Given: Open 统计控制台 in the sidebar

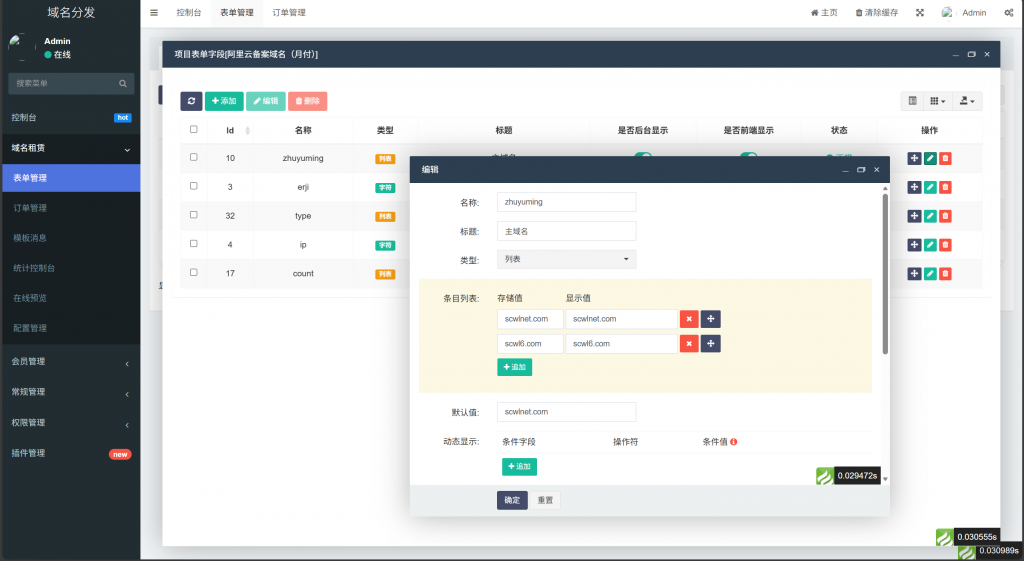Looking at the screenshot, I should pyautogui.click(x=71, y=268).
